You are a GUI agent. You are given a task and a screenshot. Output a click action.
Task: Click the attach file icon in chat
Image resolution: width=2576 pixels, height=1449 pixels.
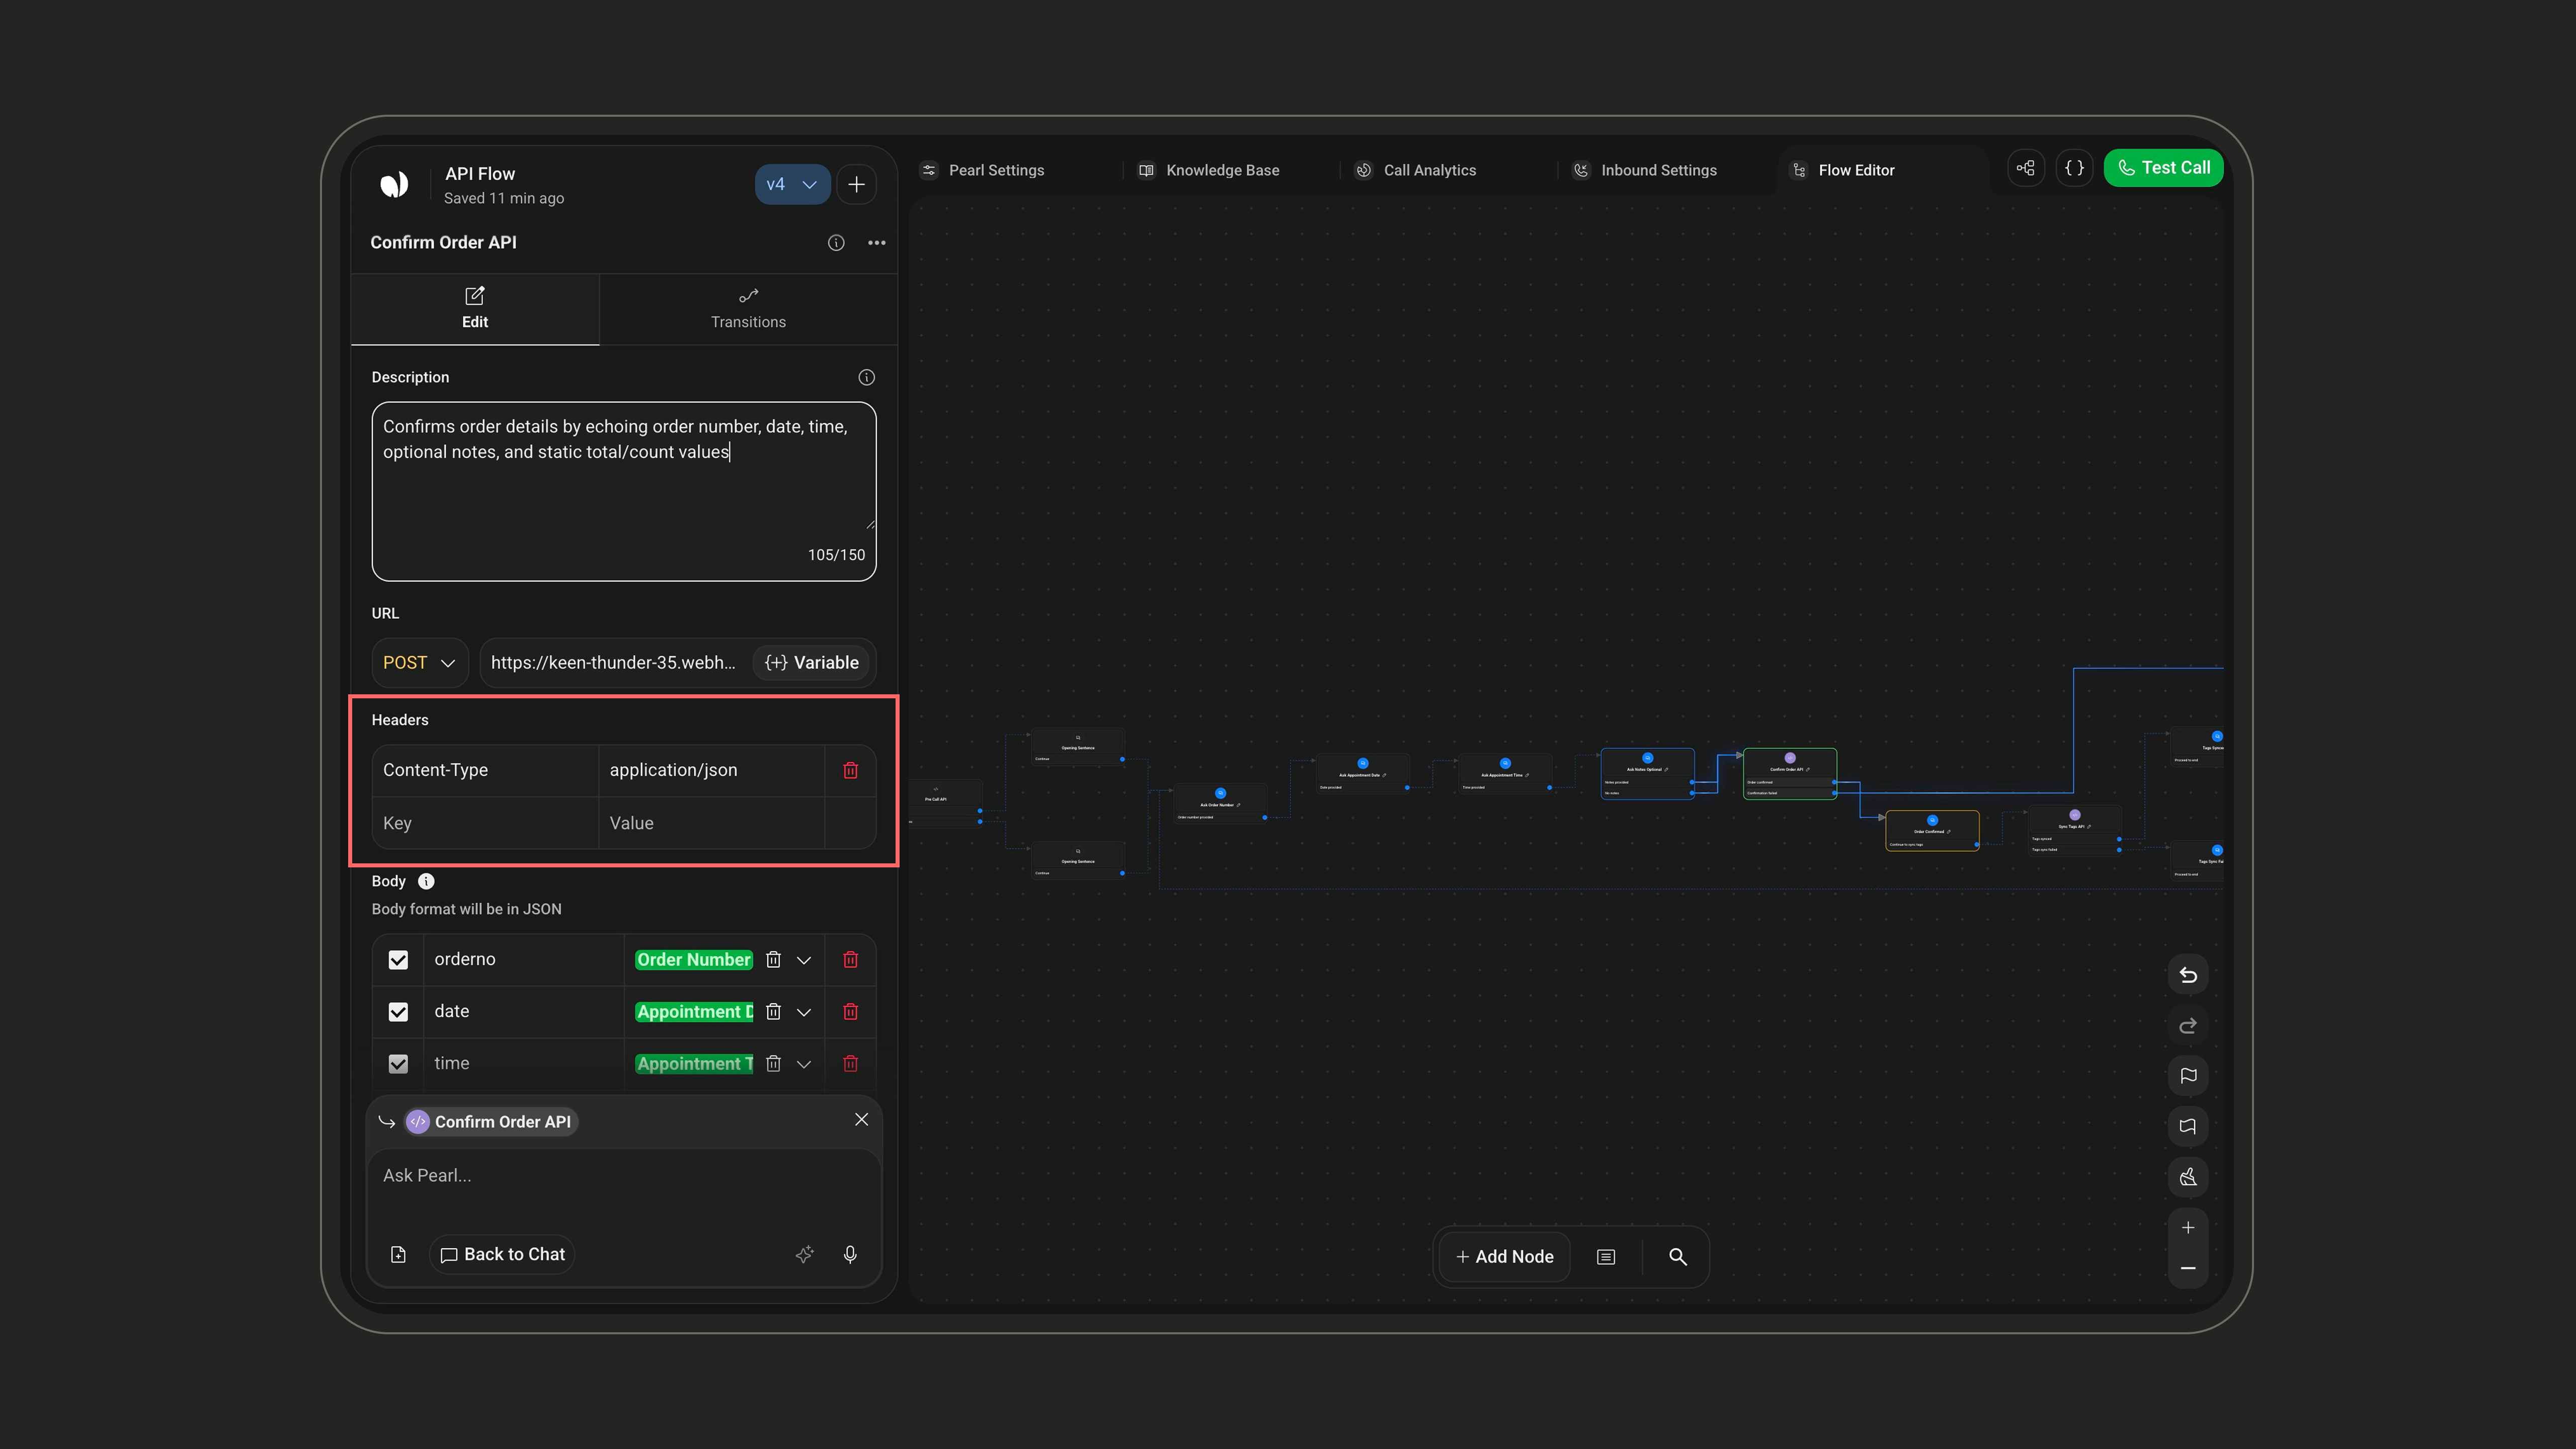(398, 1255)
